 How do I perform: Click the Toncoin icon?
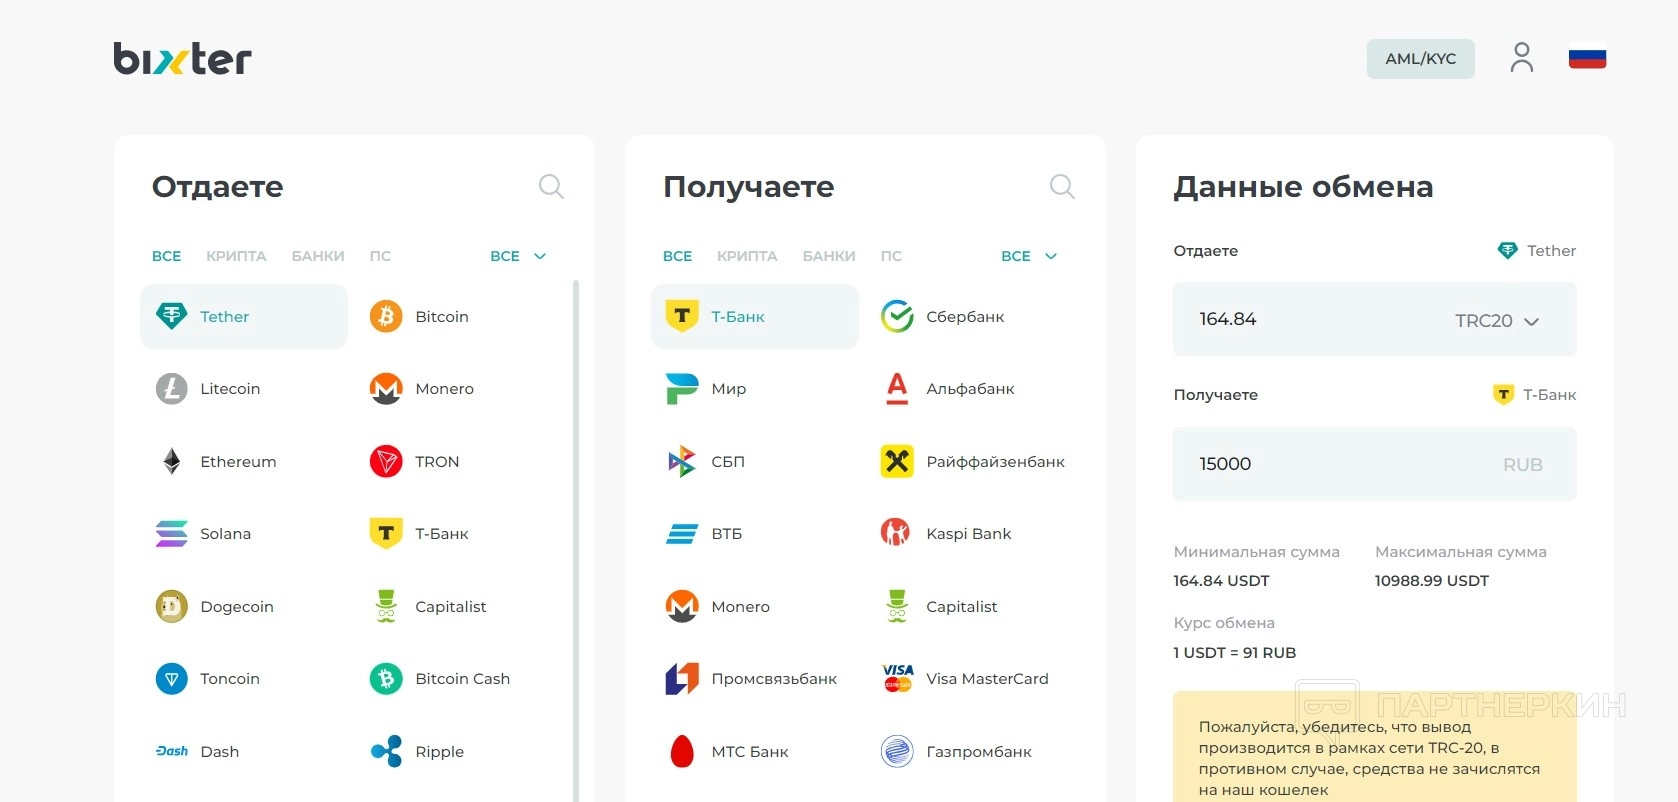(171, 678)
